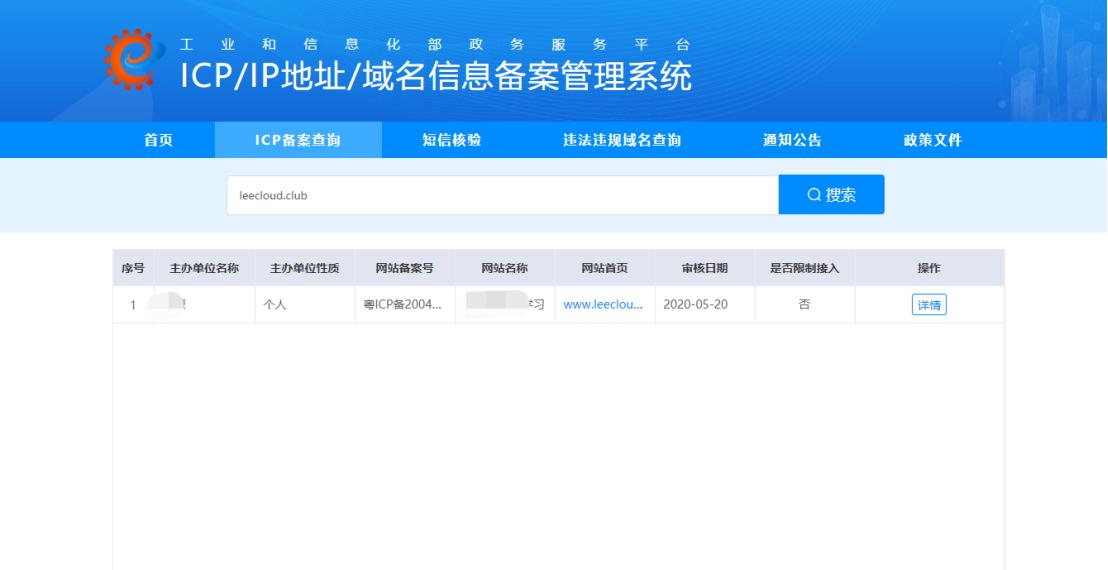
Task: Select the 是否限制接入 column header
Action: [x=805, y=268]
